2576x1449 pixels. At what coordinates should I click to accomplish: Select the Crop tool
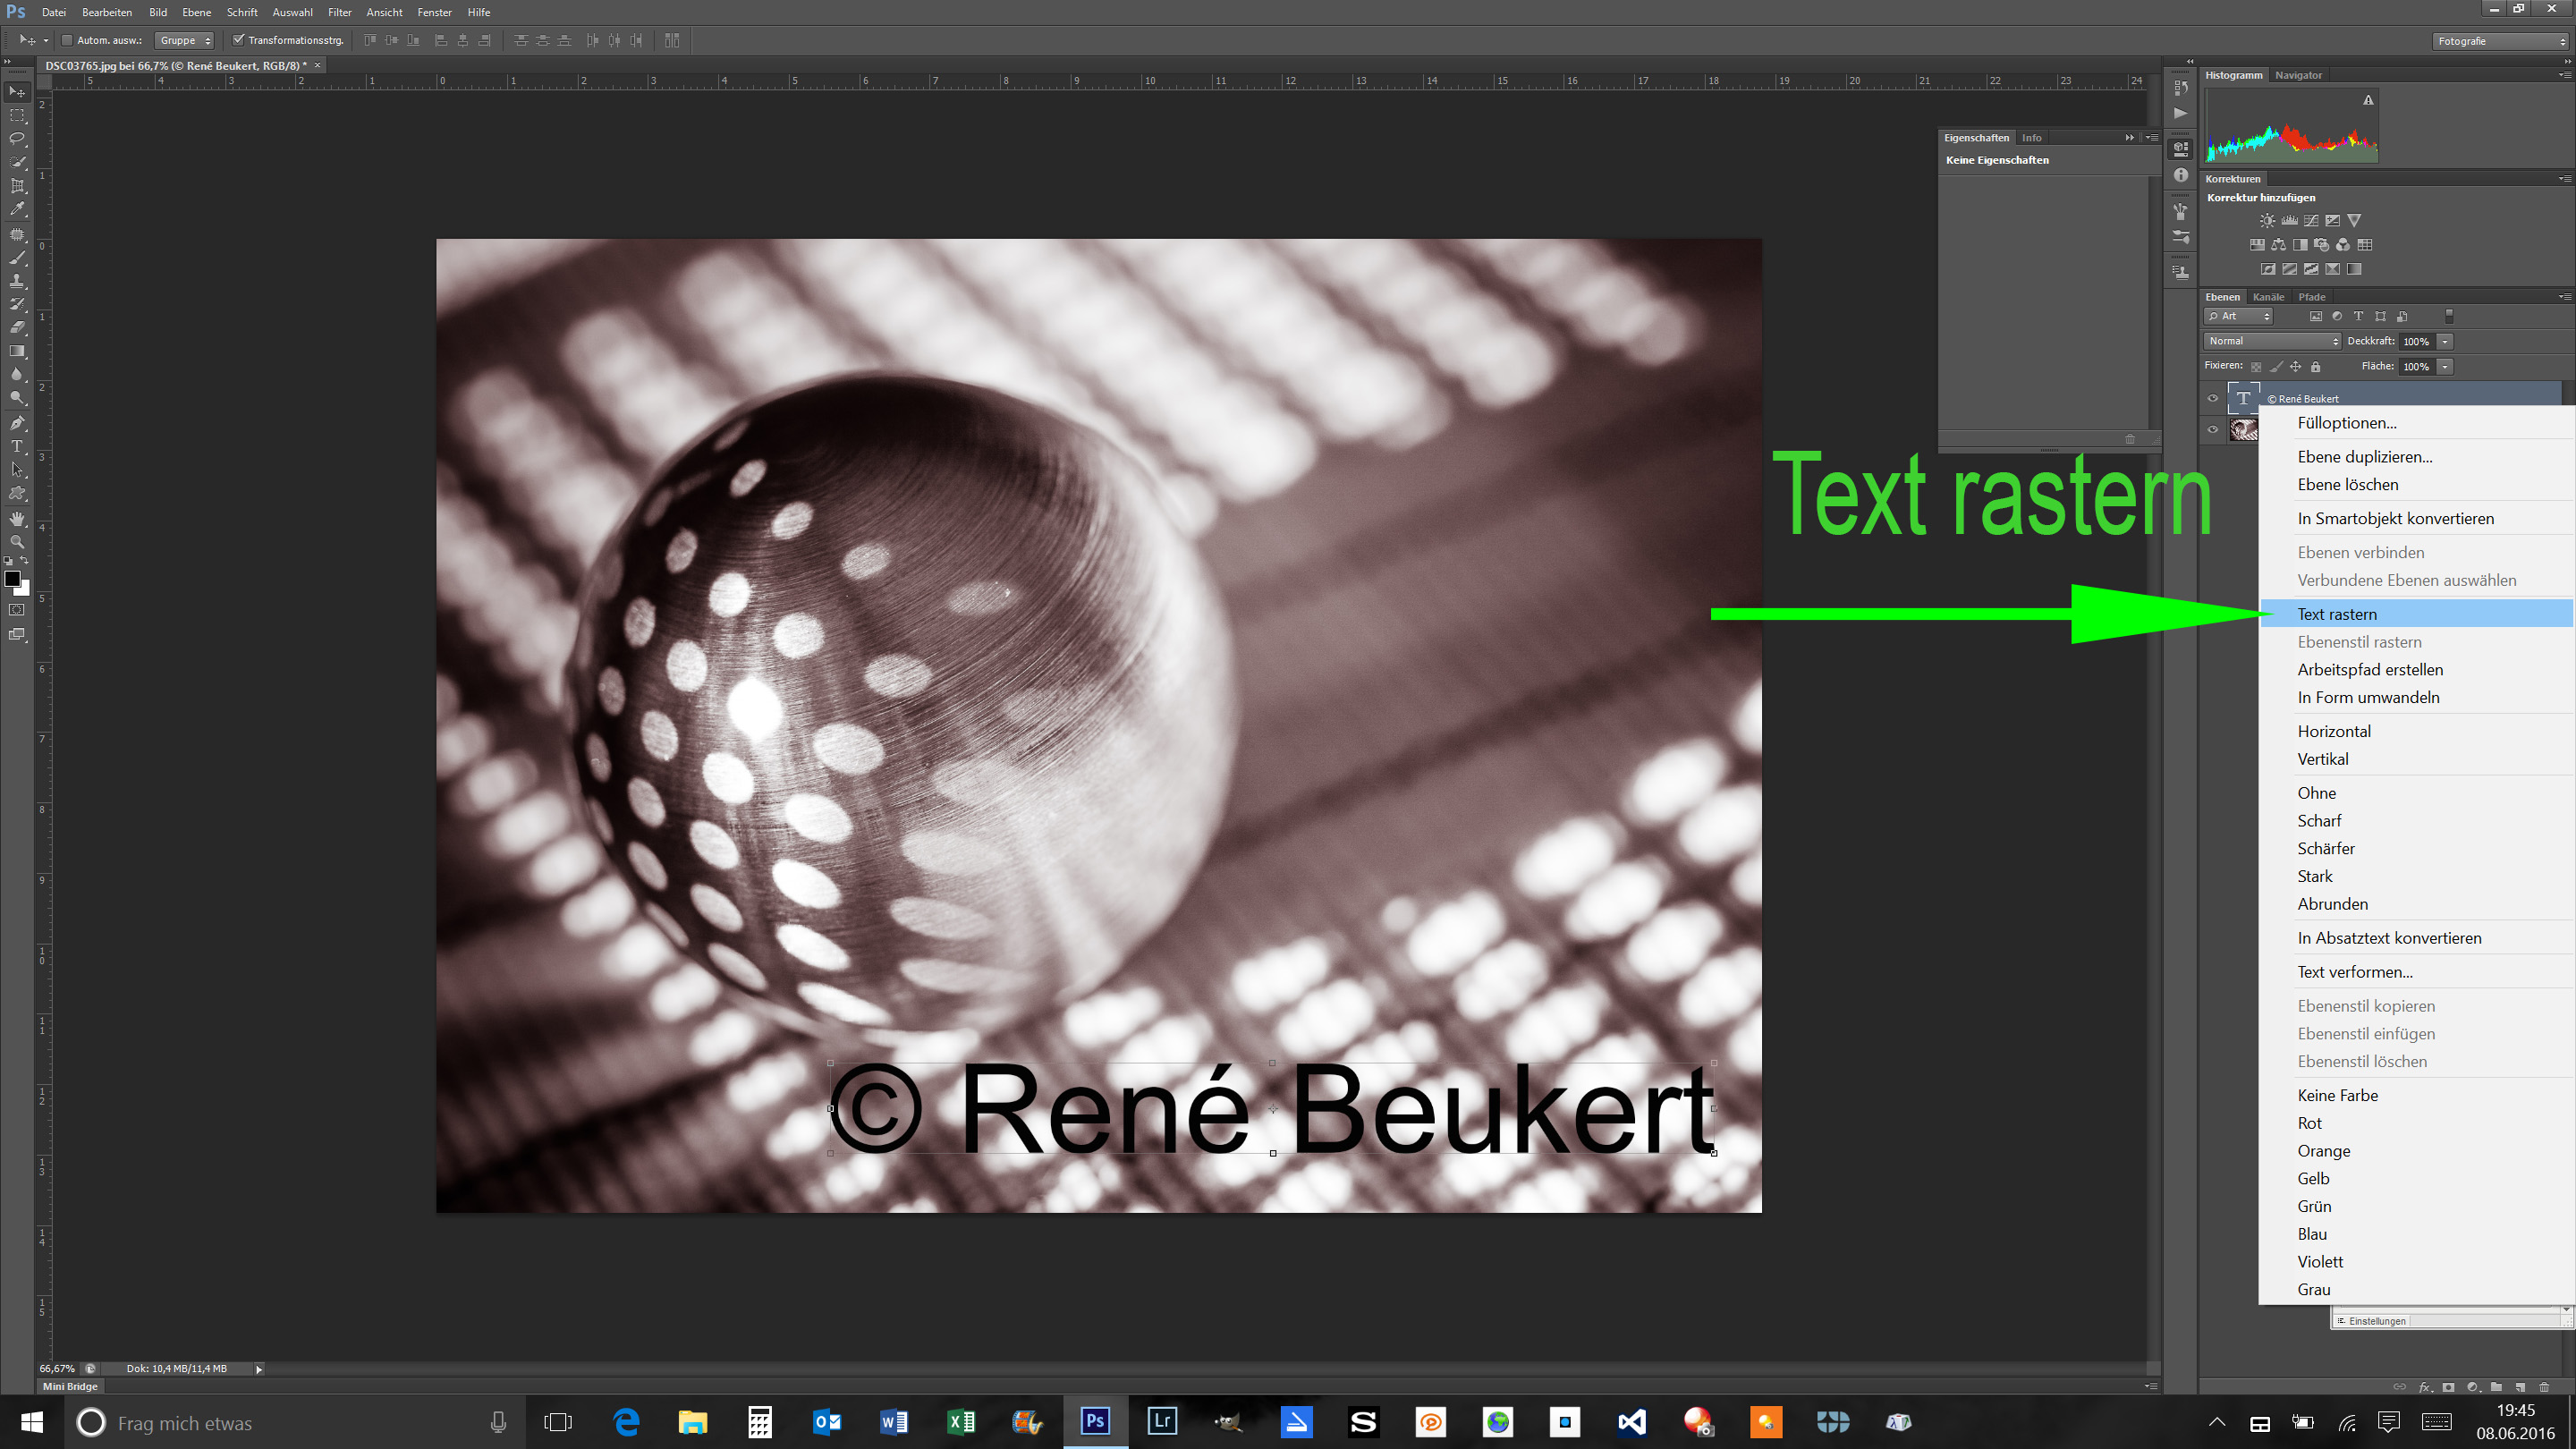(x=17, y=186)
